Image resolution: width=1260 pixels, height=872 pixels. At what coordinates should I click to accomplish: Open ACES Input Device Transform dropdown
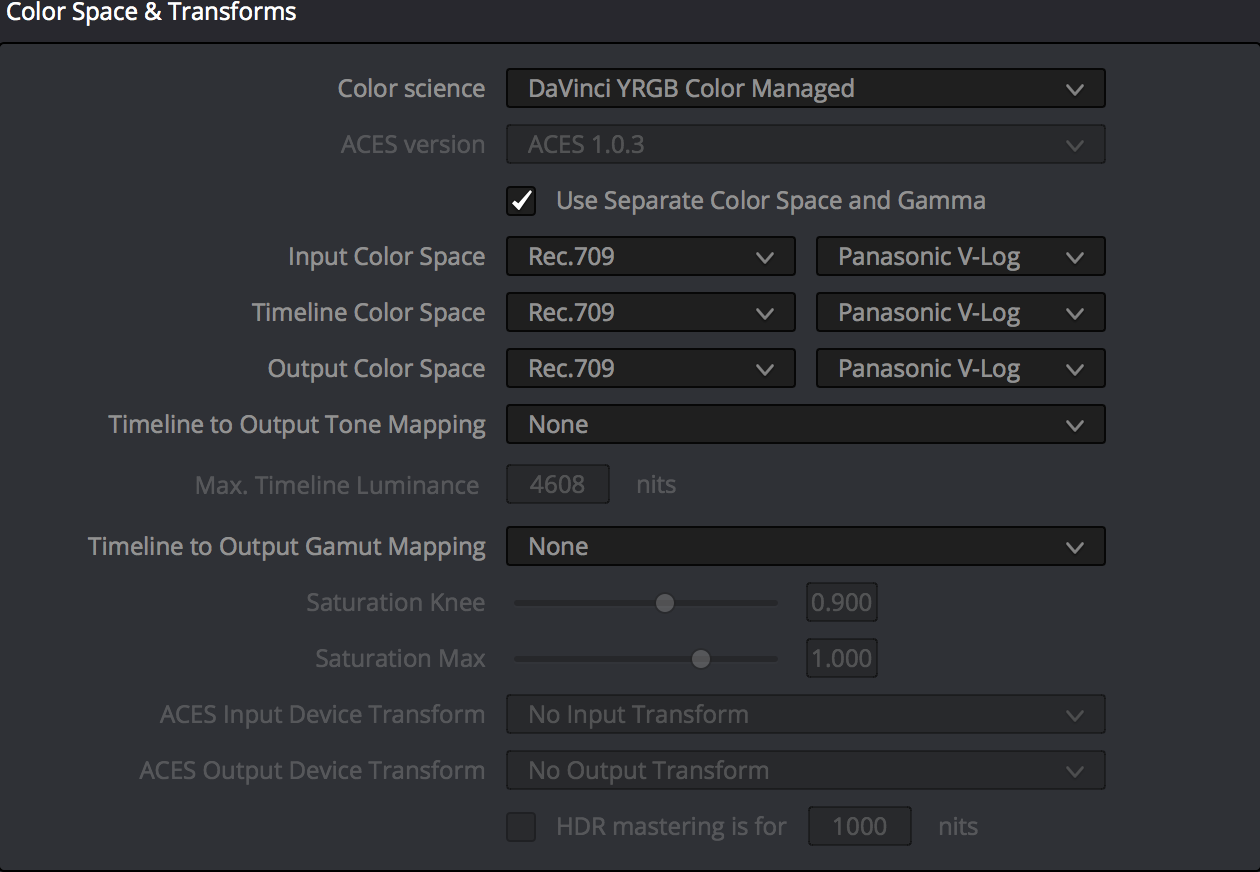pos(805,714)
